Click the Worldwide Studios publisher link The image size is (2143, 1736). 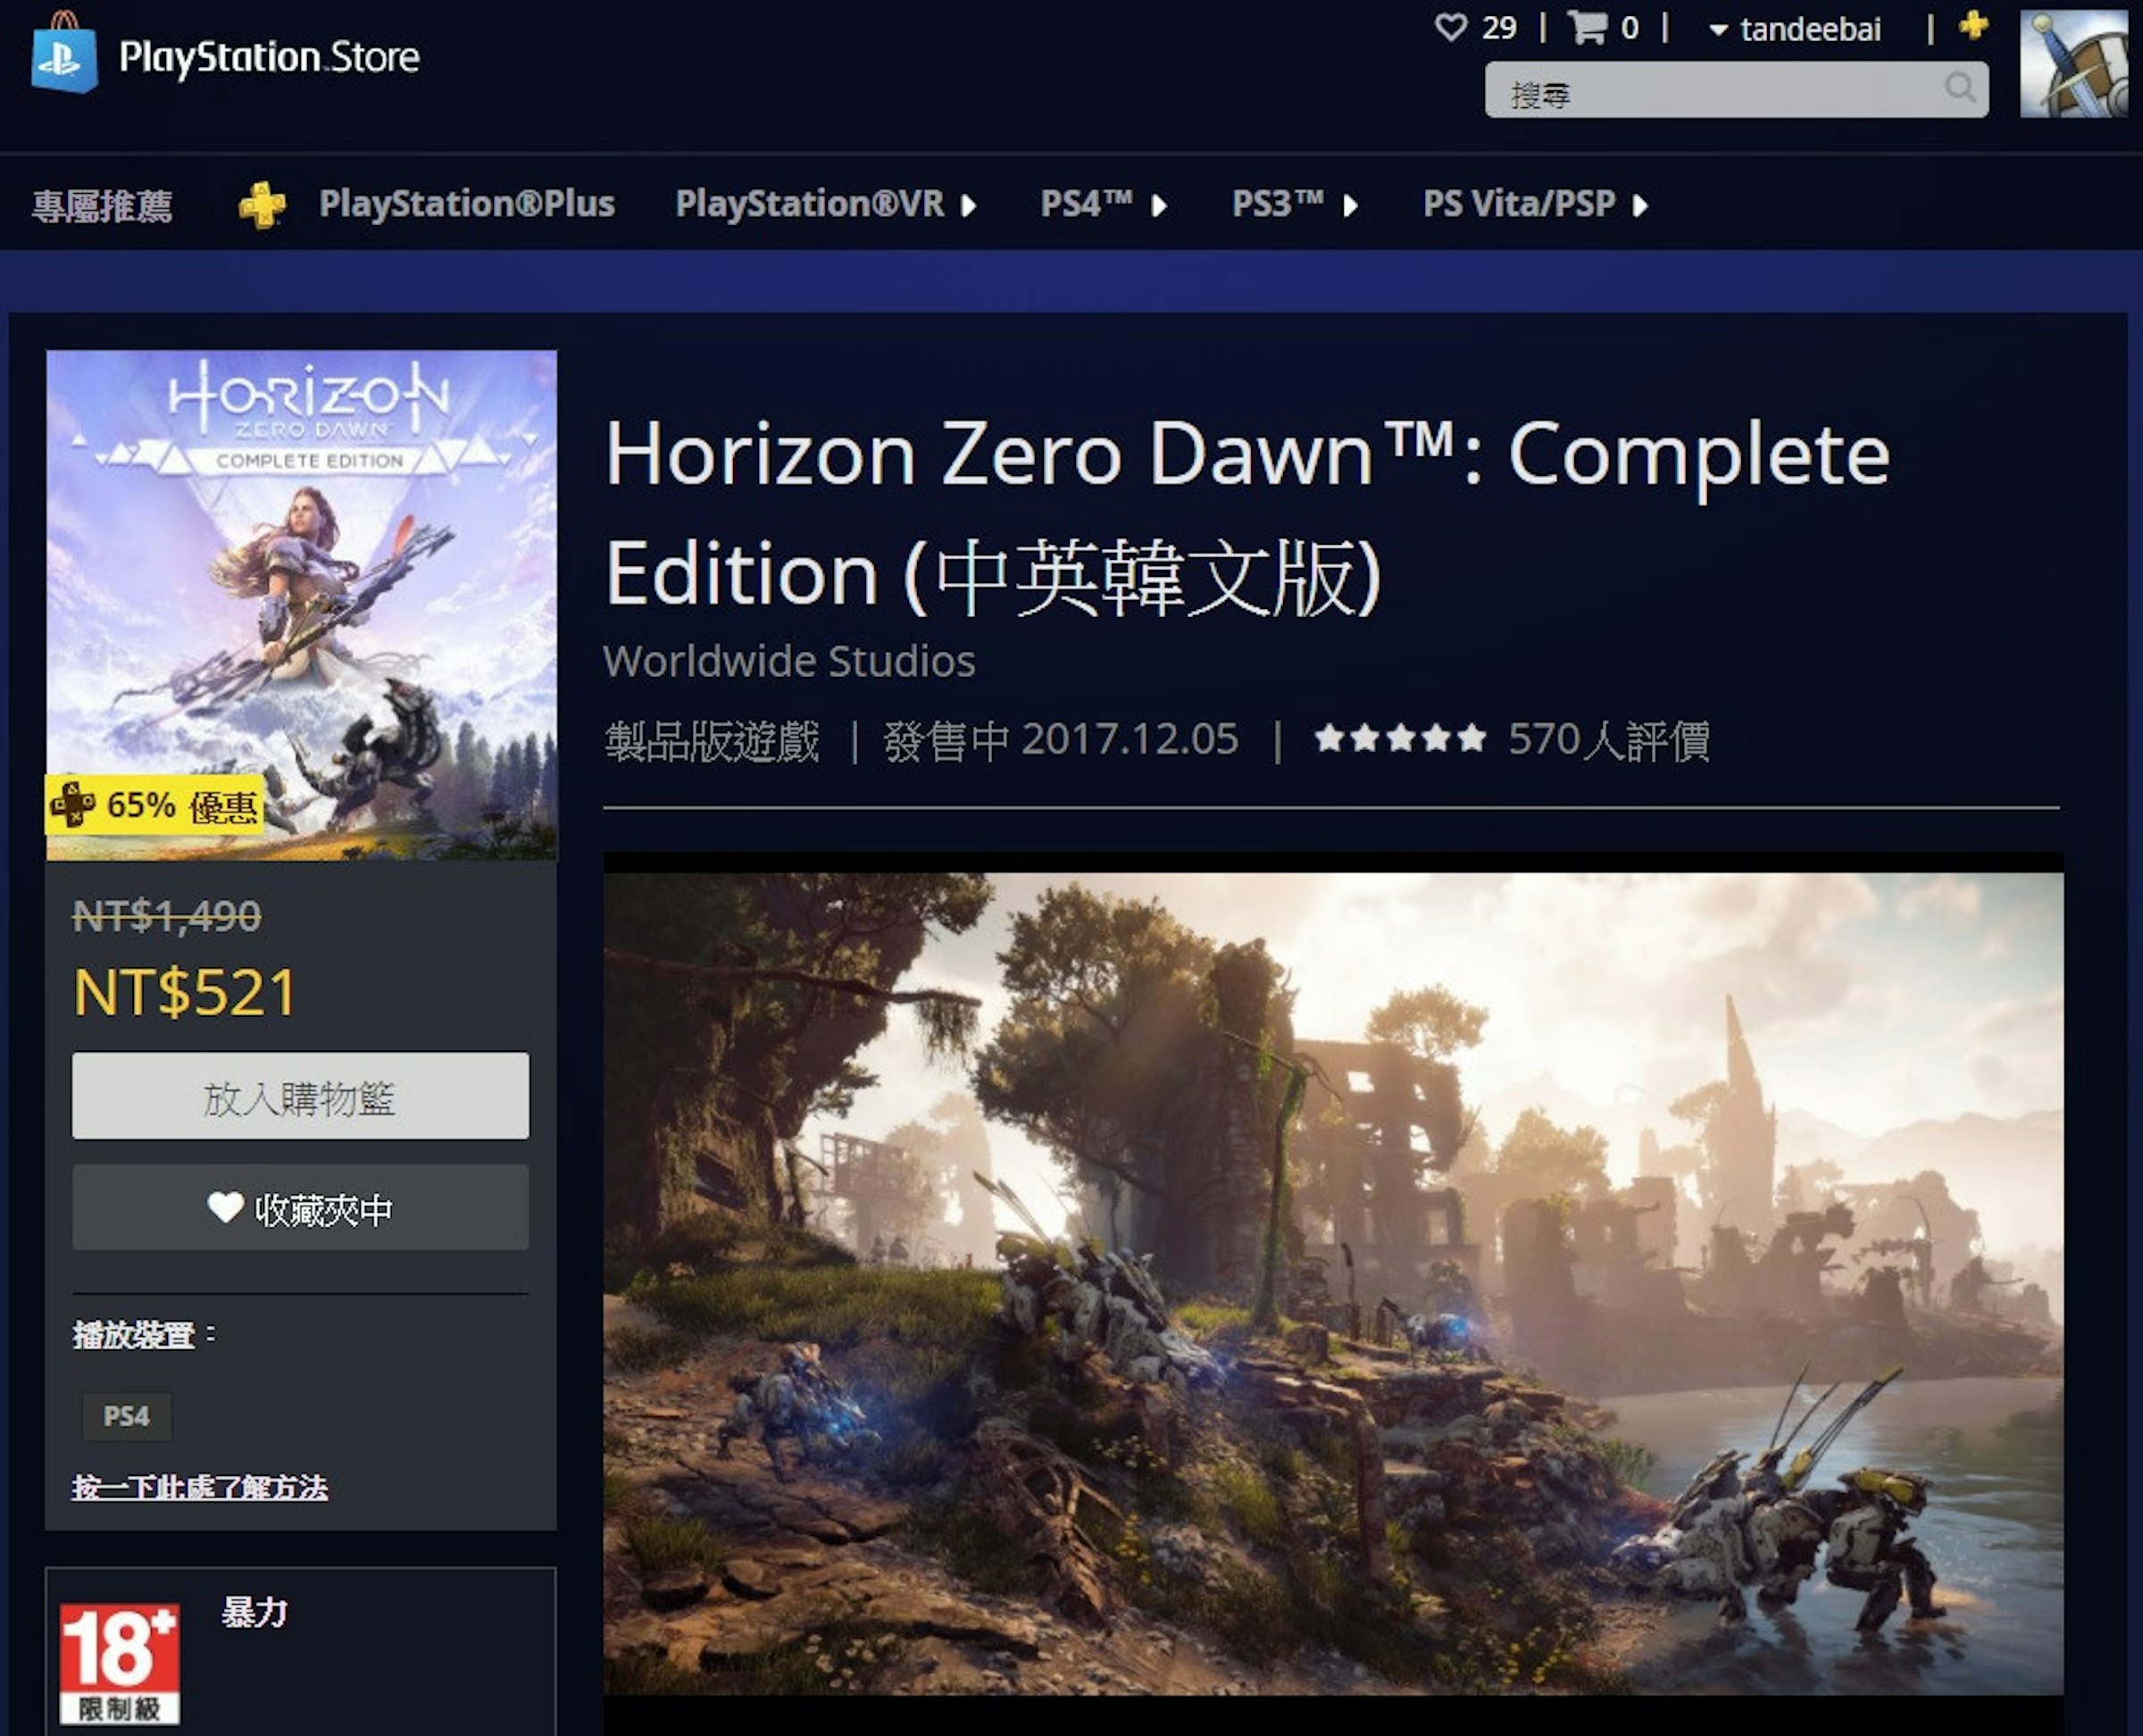click(x=789, y=661)
